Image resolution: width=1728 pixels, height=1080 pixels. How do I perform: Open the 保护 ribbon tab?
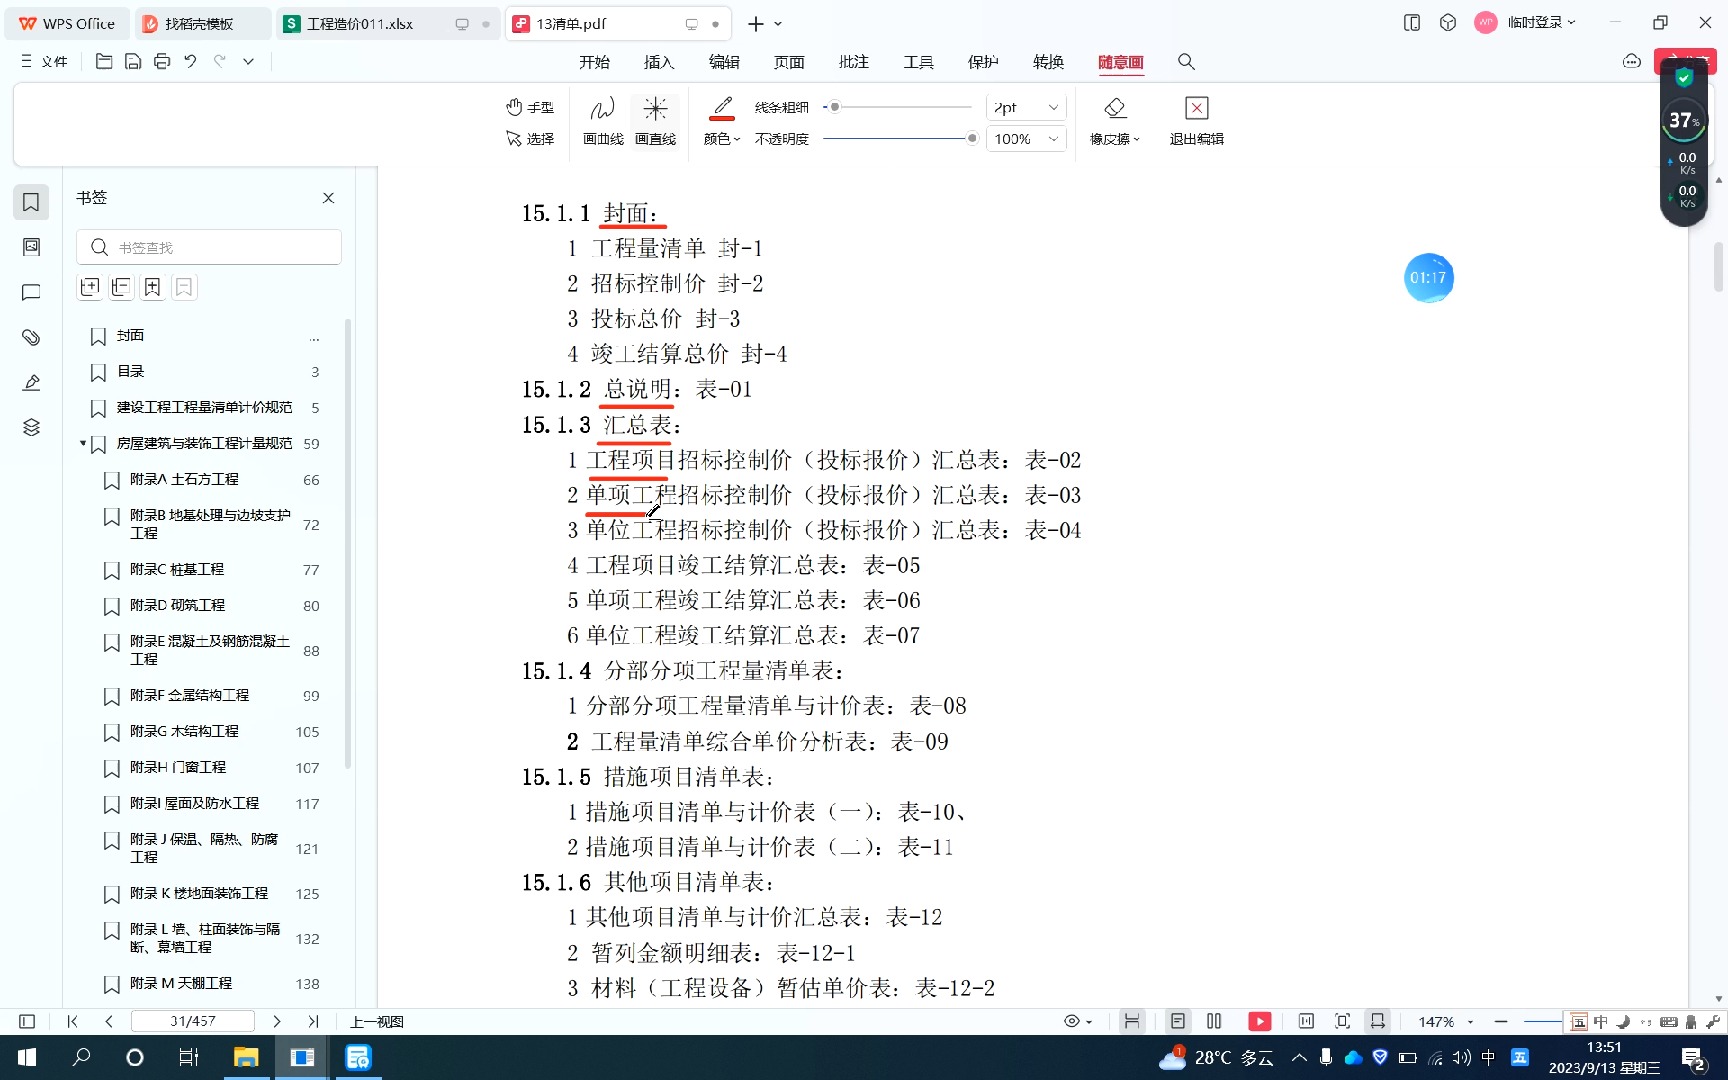(983, 62)
